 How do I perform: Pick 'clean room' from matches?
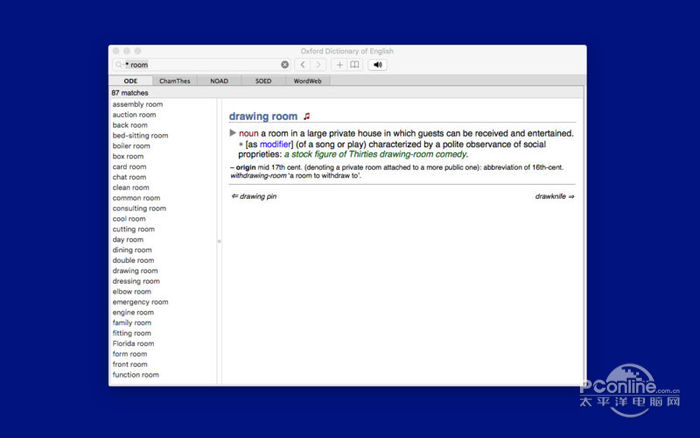pyautogui.click(x=131, y=188)
